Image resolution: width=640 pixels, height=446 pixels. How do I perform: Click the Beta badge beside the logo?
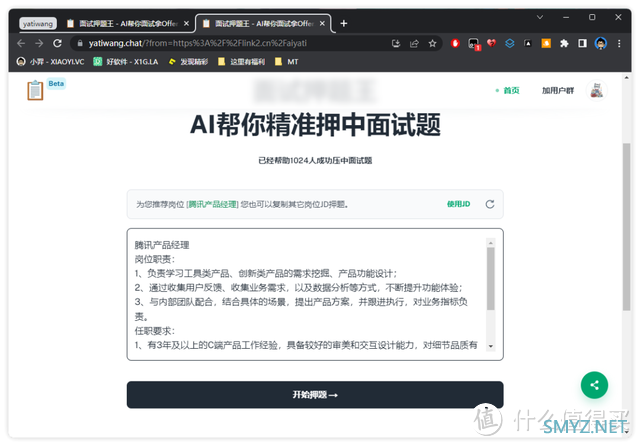[56, 83]
